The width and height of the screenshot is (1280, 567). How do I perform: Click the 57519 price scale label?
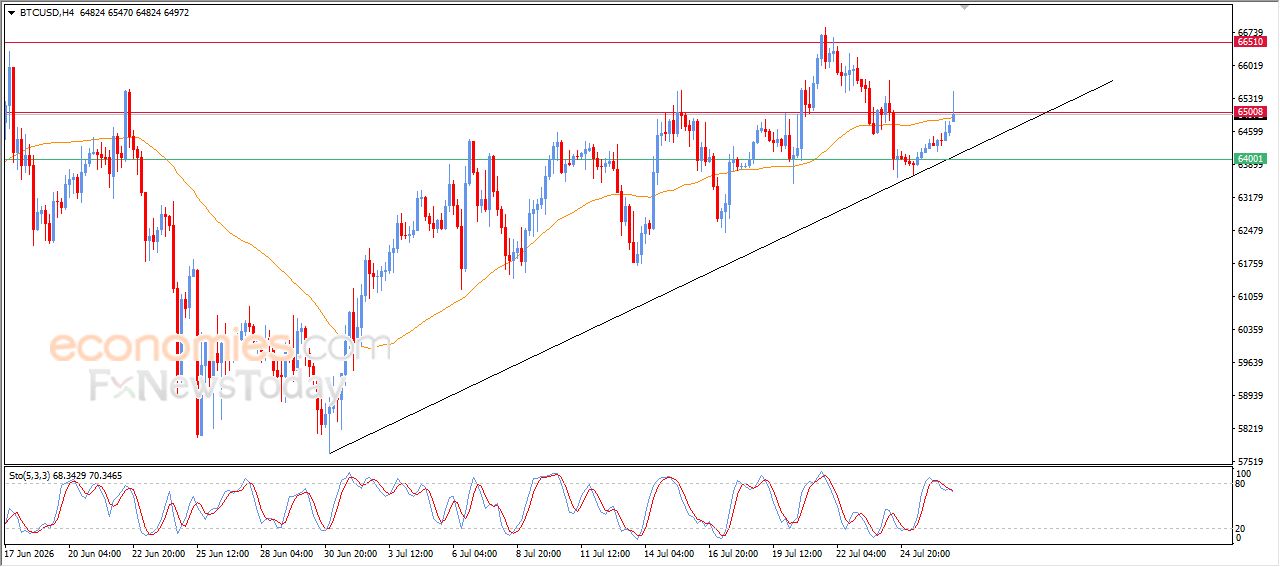click(x=1251, y=461)
